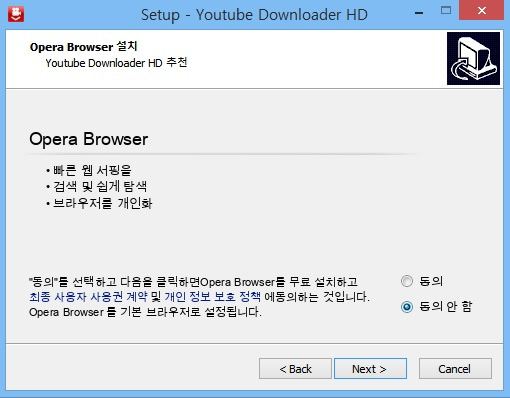Cancel the setup wizard

point(455,369)
